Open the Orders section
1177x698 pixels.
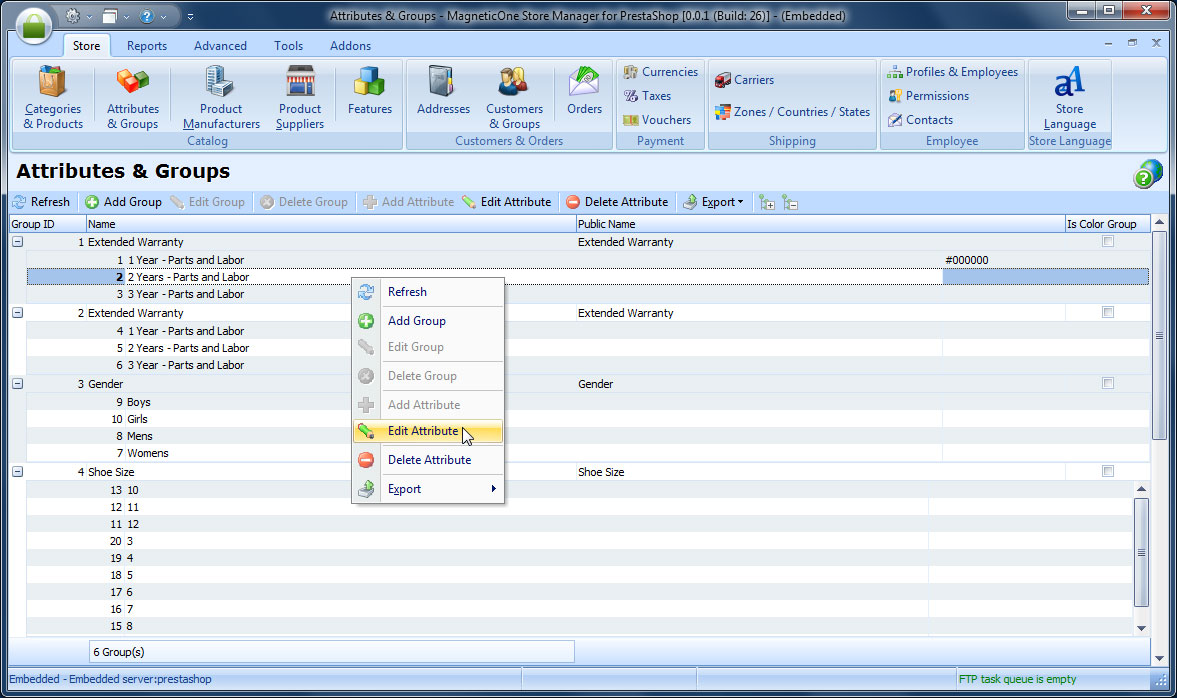click(x=584, y=92)
